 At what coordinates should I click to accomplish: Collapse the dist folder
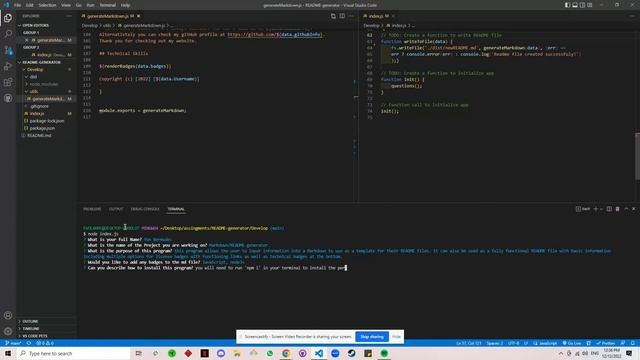[33, 77]
